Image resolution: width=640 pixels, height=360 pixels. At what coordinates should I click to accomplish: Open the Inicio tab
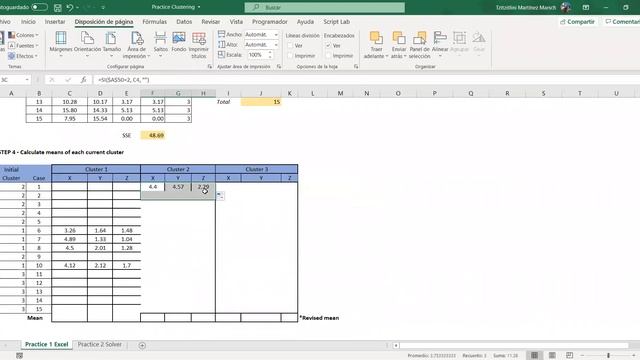(28, 22)
